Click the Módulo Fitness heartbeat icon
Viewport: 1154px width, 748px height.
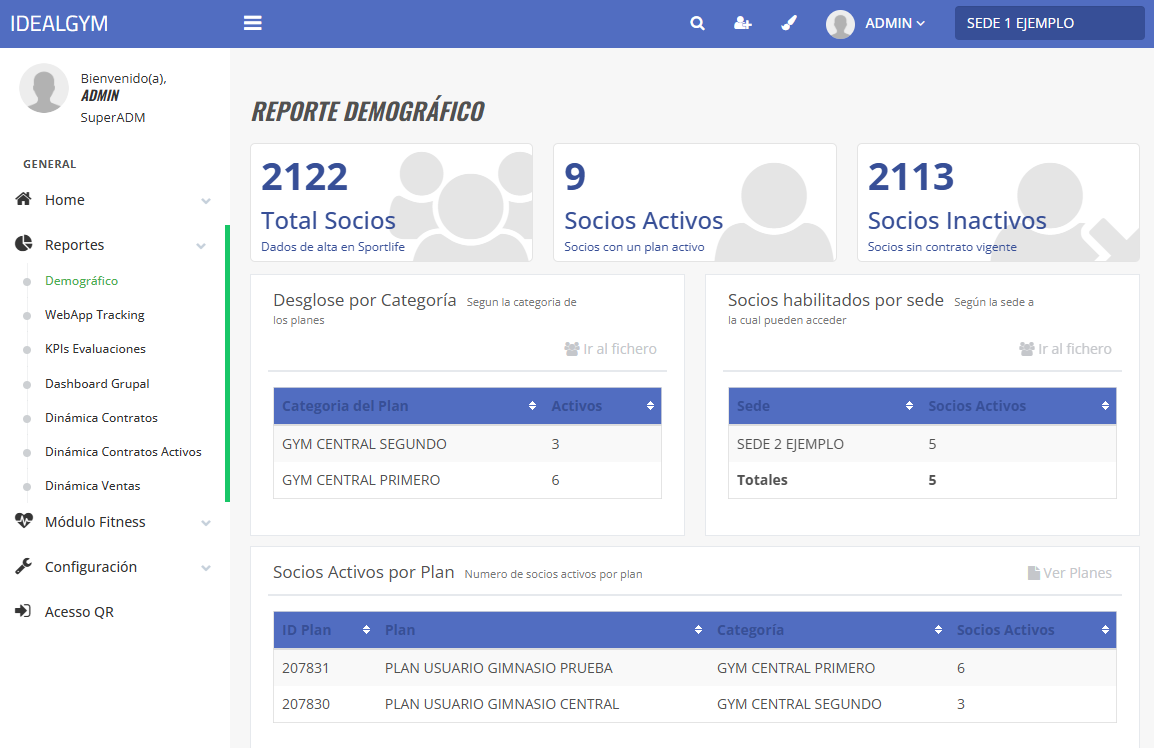[24, 521]
